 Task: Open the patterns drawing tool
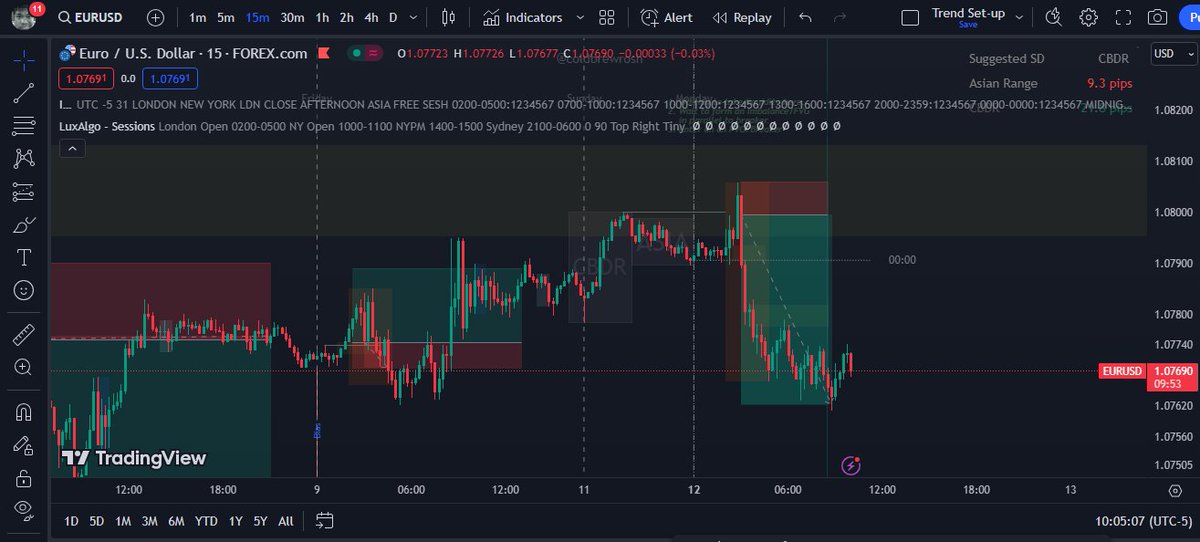24,158
